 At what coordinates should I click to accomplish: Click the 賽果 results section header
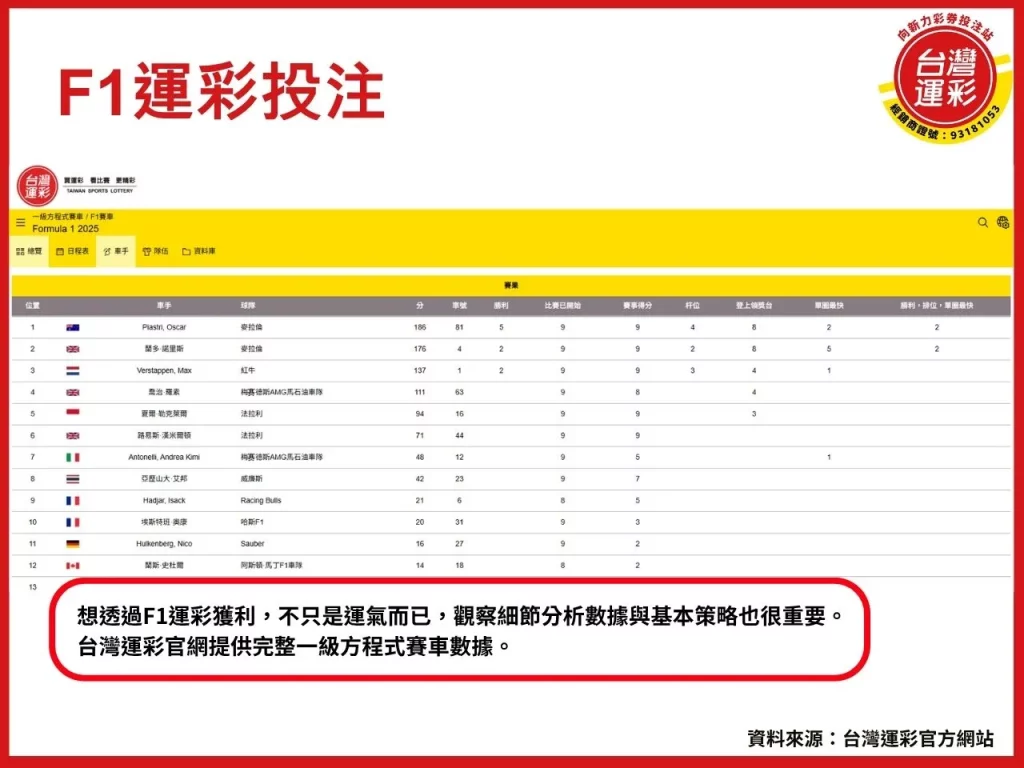point(511,285)
